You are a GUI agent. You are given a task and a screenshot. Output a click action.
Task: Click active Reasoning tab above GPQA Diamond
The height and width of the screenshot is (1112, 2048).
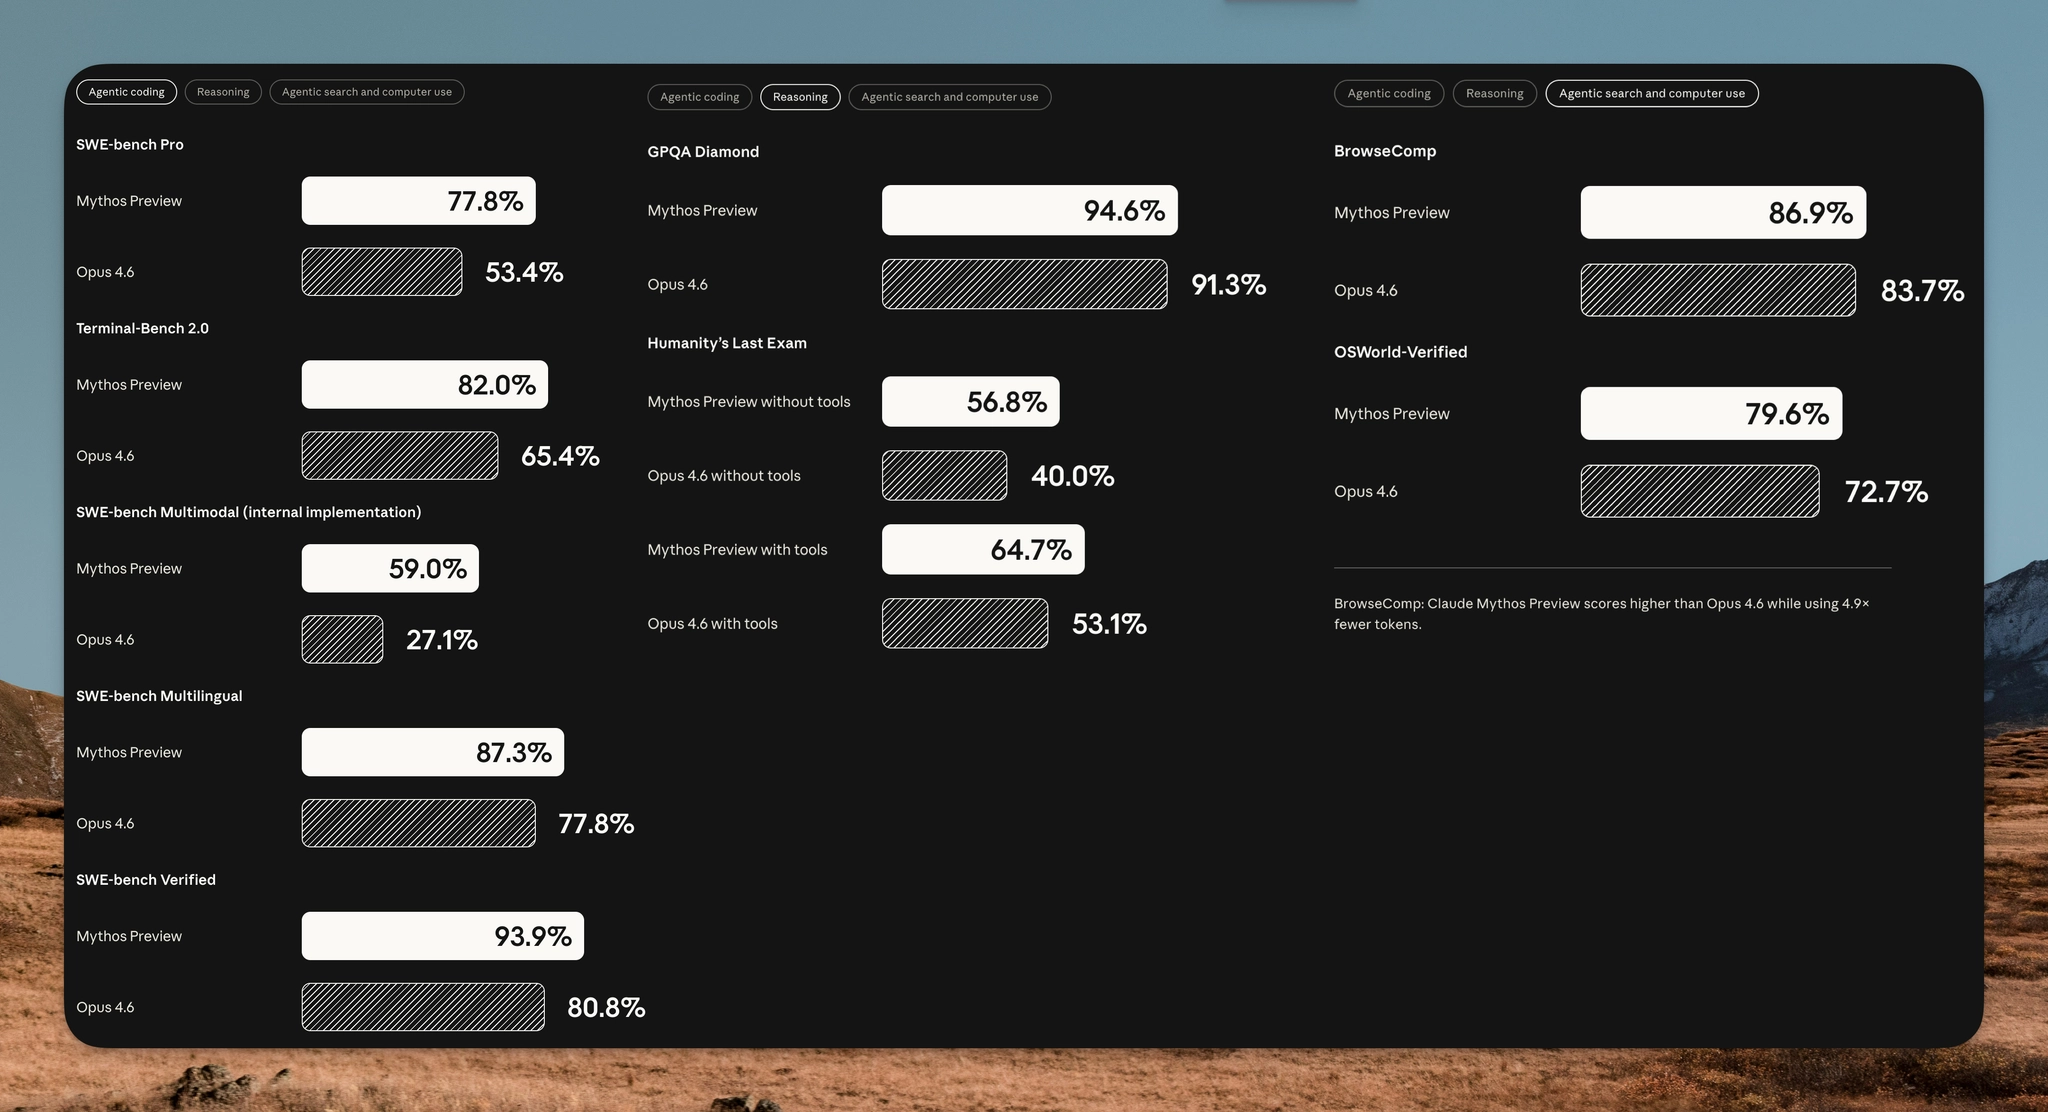[x=800, y=97]
